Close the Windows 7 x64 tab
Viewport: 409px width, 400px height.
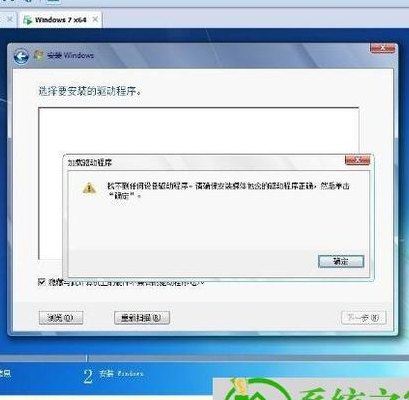point(95,19)
